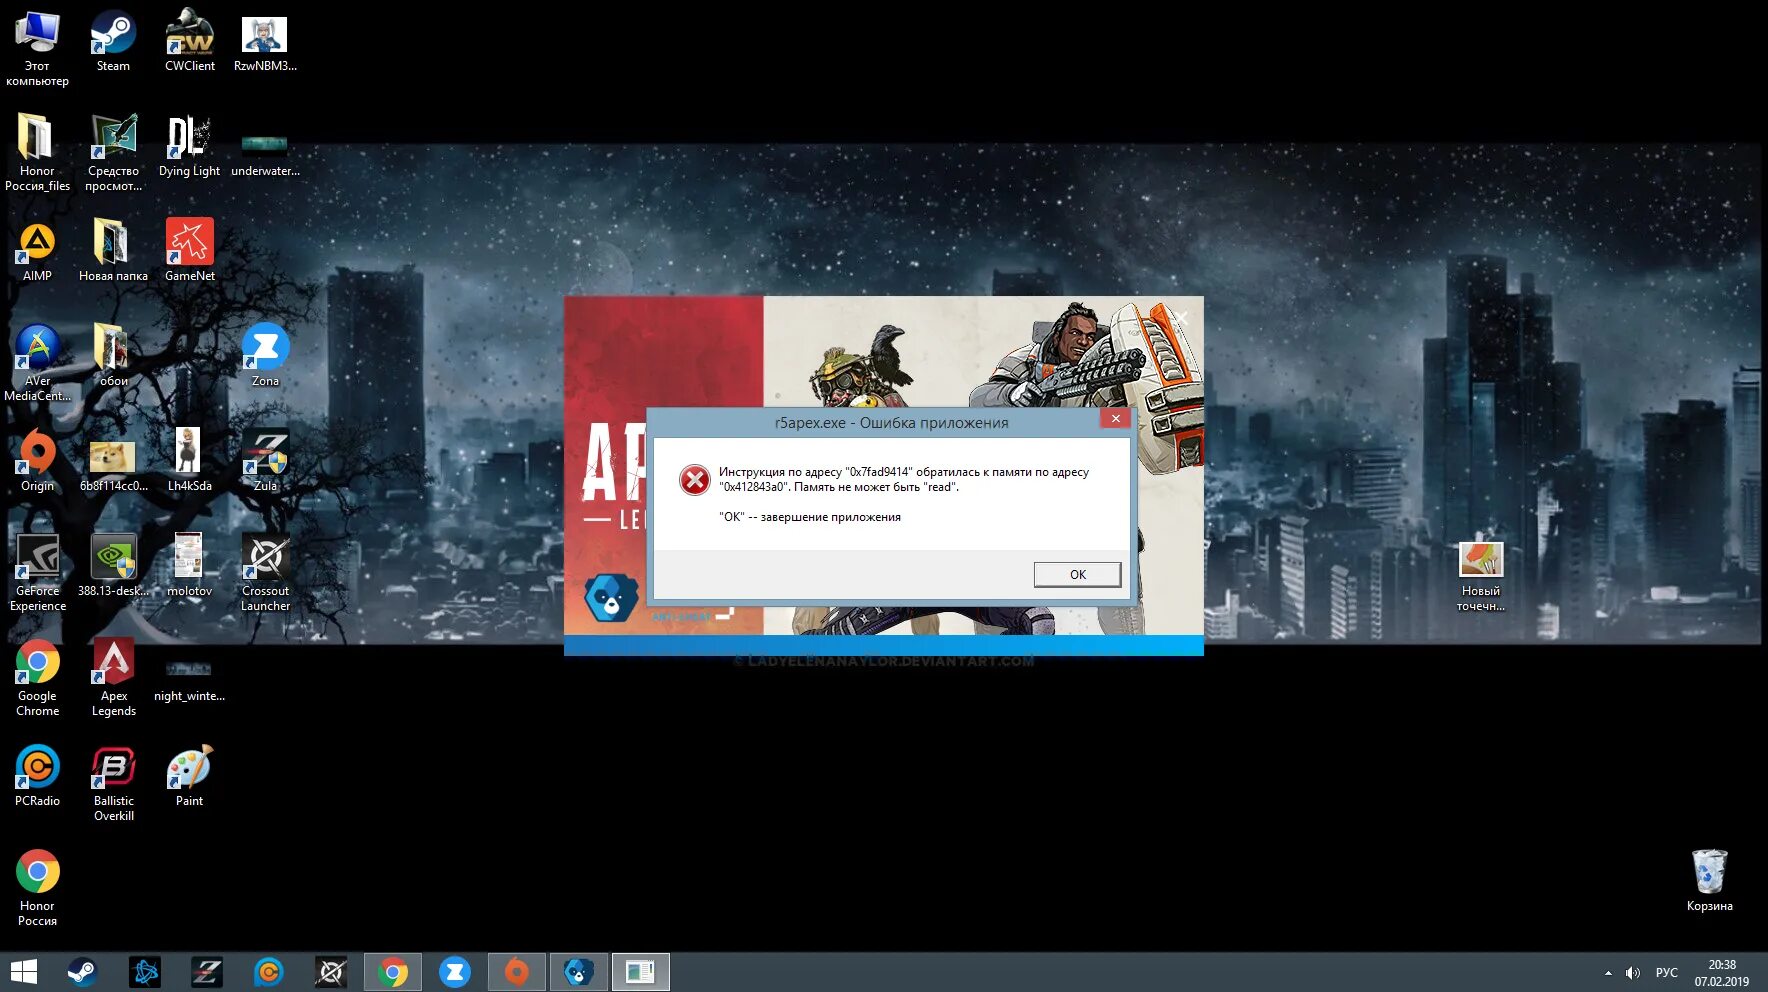Launch Battle.net from the taskbar

(x=145, y=971)
